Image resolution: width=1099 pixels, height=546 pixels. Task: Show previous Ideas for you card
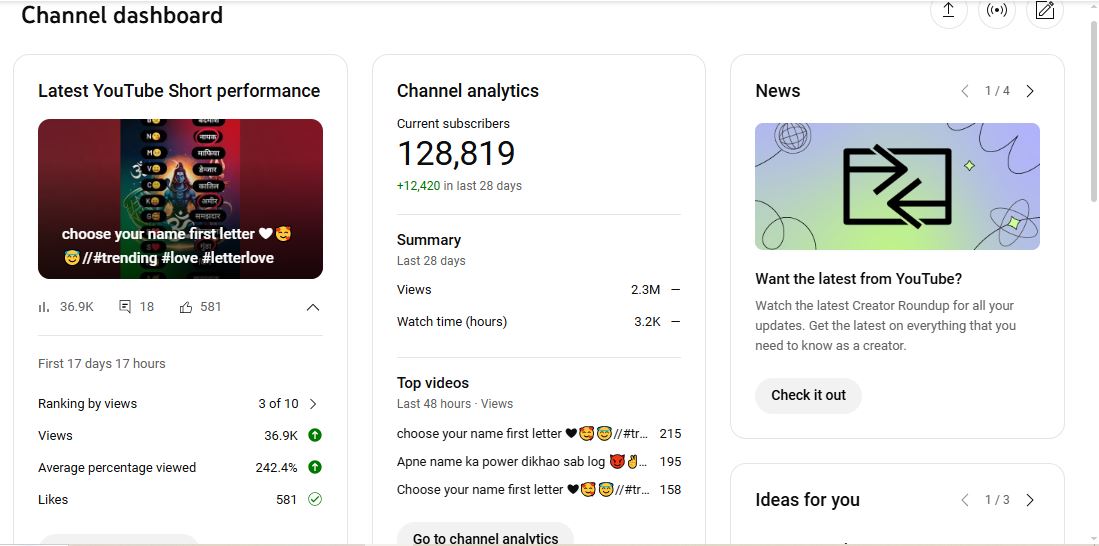(x=965, y=500)
